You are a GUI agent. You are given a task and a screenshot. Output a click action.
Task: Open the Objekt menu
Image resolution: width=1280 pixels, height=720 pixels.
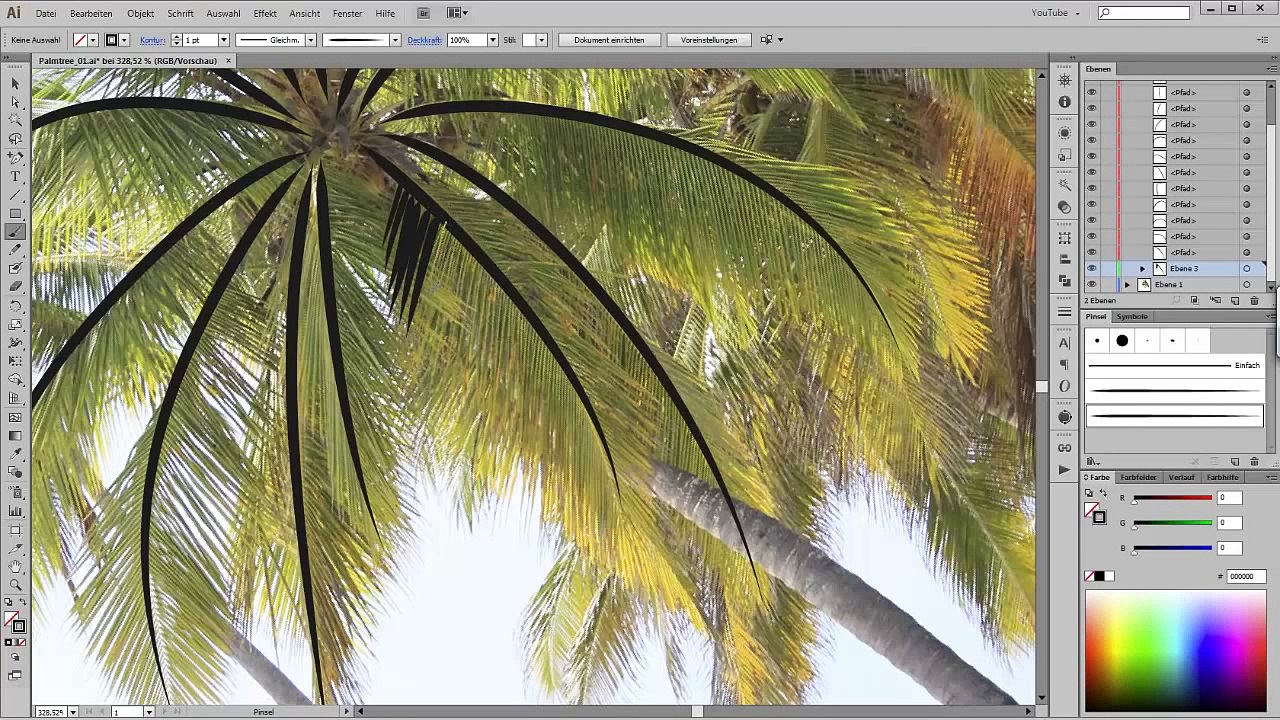140,14
